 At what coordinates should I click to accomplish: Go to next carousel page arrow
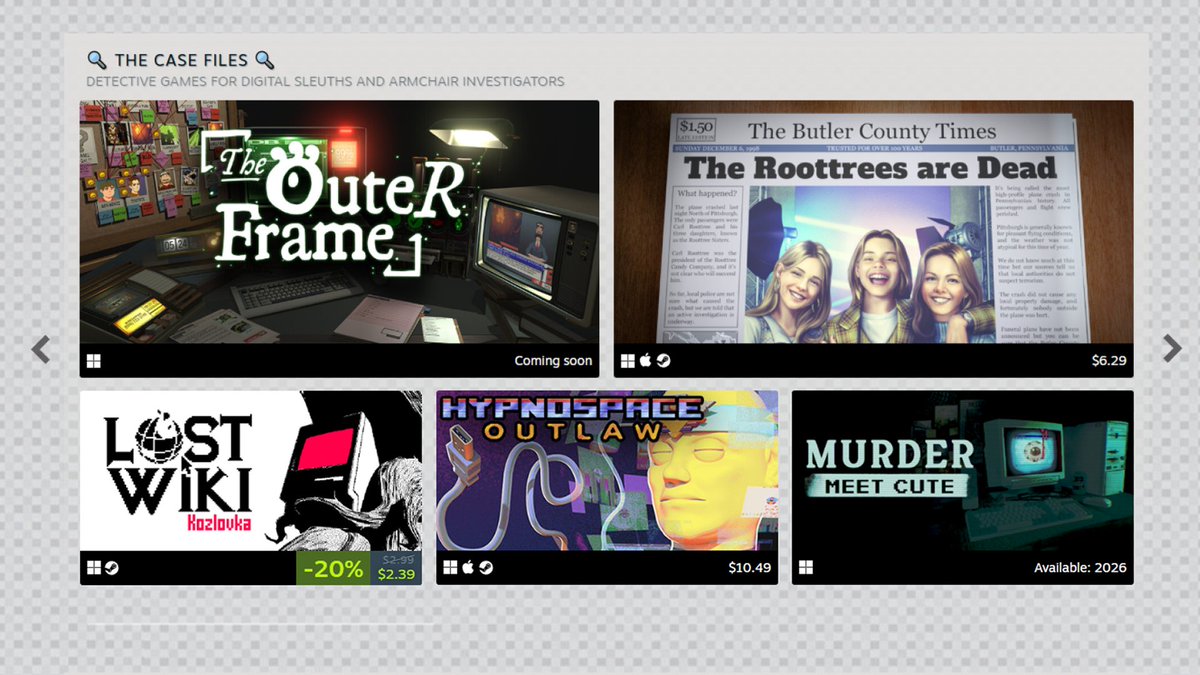tap(1172, 349)
